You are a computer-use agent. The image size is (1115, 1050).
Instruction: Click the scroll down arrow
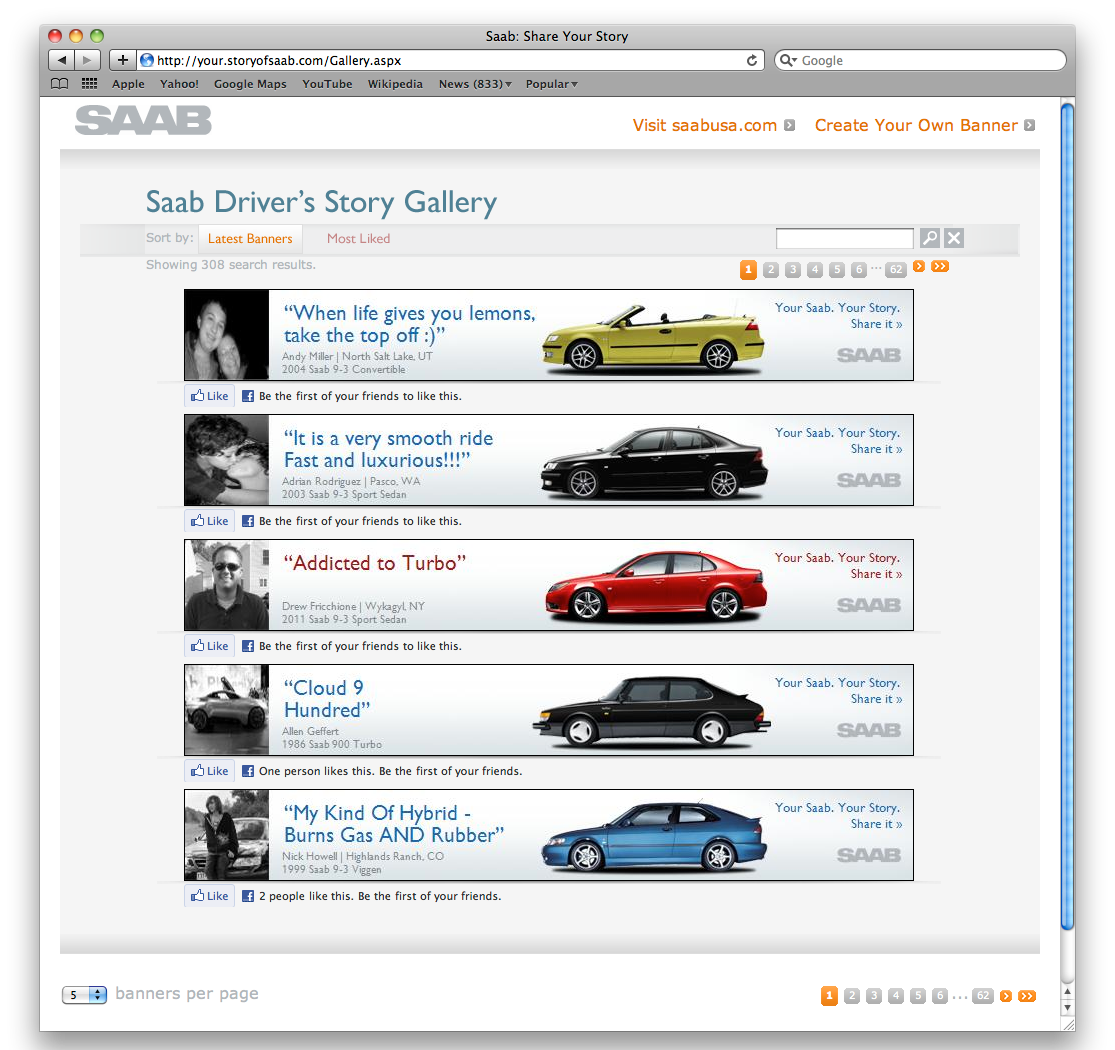(x=1067, y=1007)
